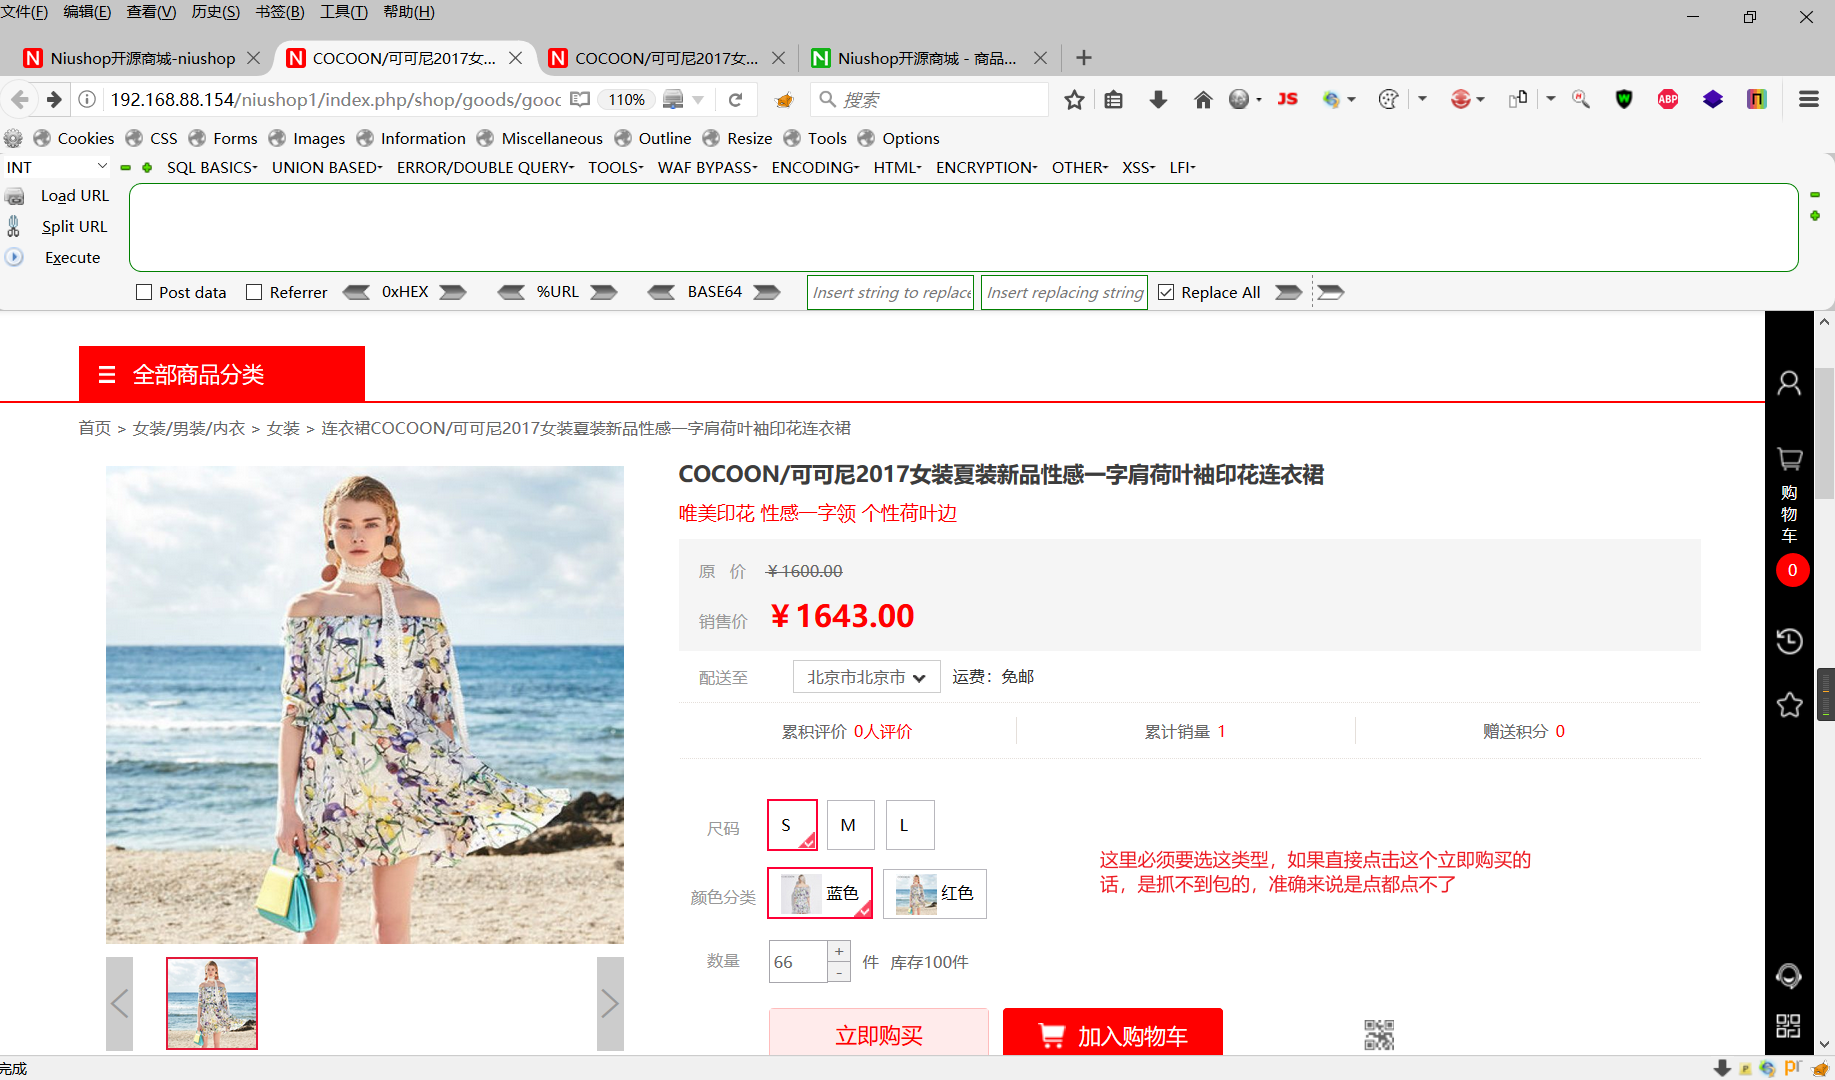
Task: Open the ABP Adblock Plus icon
Action: coord(1668,99)
